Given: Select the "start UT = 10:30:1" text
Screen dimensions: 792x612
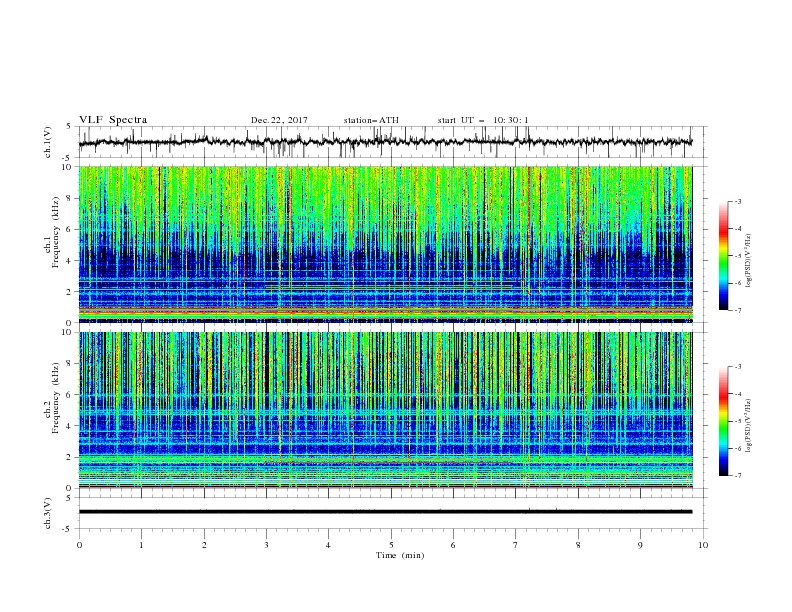Looking at the screenshot, I should pos(483,120).
